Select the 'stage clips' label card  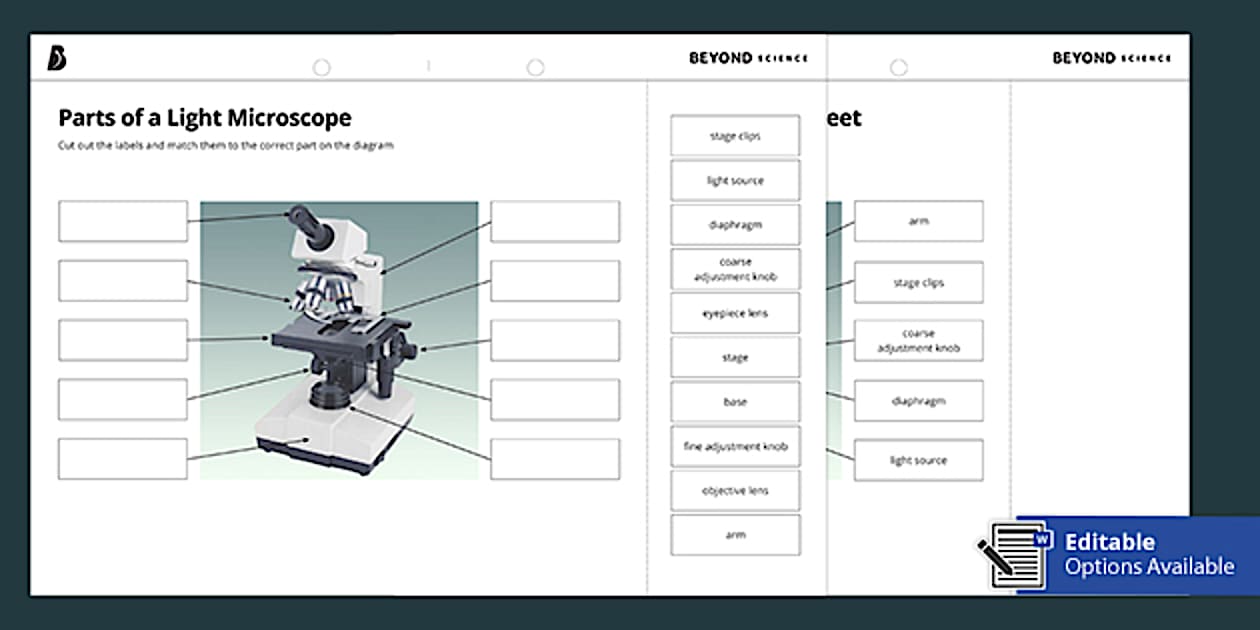(736, 135)
